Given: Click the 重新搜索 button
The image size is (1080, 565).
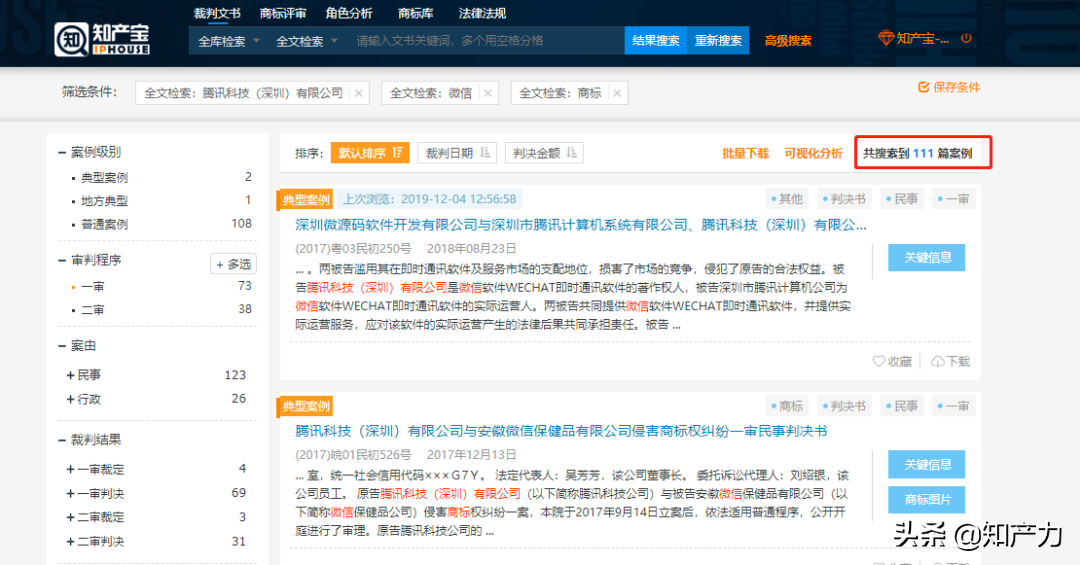Looking at the screenshot, I should coord(718,41).
